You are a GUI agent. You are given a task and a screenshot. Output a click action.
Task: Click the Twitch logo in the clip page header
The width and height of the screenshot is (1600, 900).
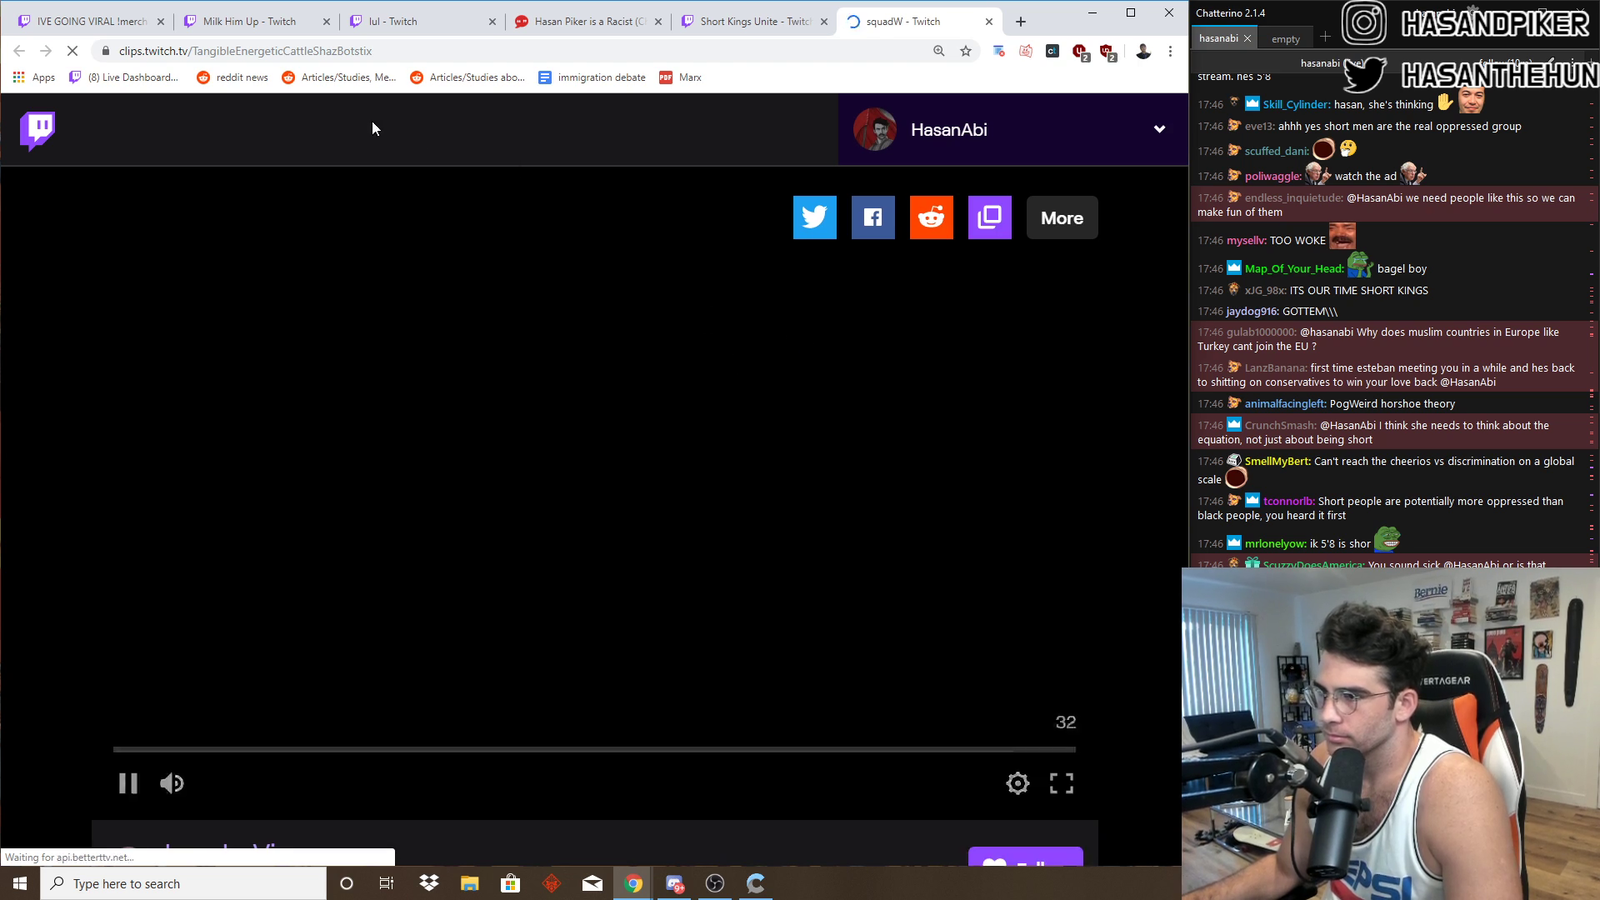point(37,130)
